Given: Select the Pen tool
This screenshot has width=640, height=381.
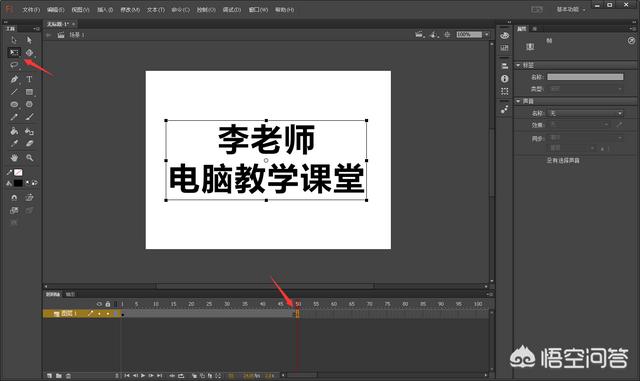Looking at the screenshot, I should point(14,79).
